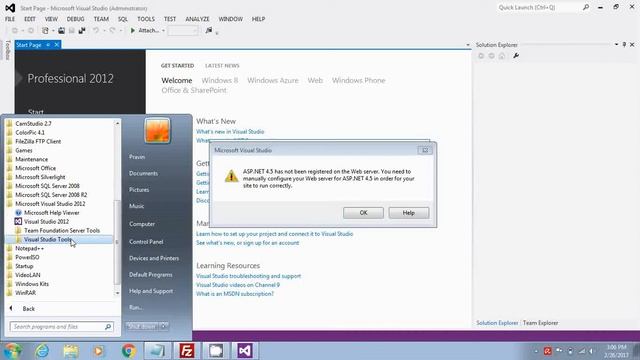
Task: Open the FILE menu
Action: (10, 19)
